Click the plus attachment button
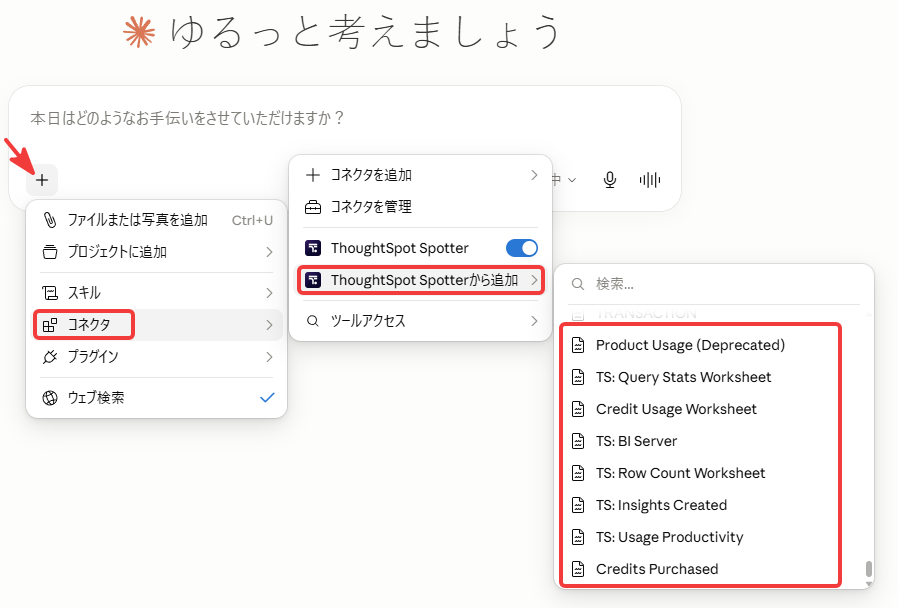898x608 pixels. coord(42,180)
